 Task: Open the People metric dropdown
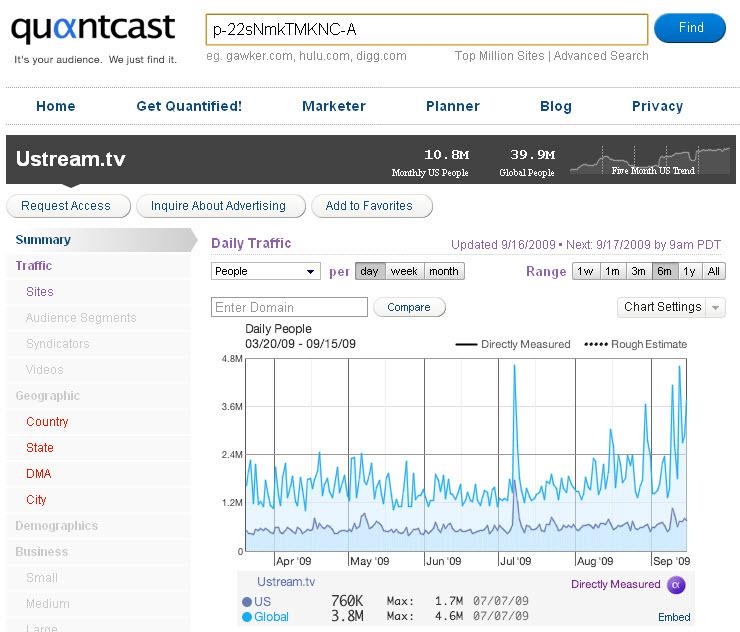click(265, 271)
